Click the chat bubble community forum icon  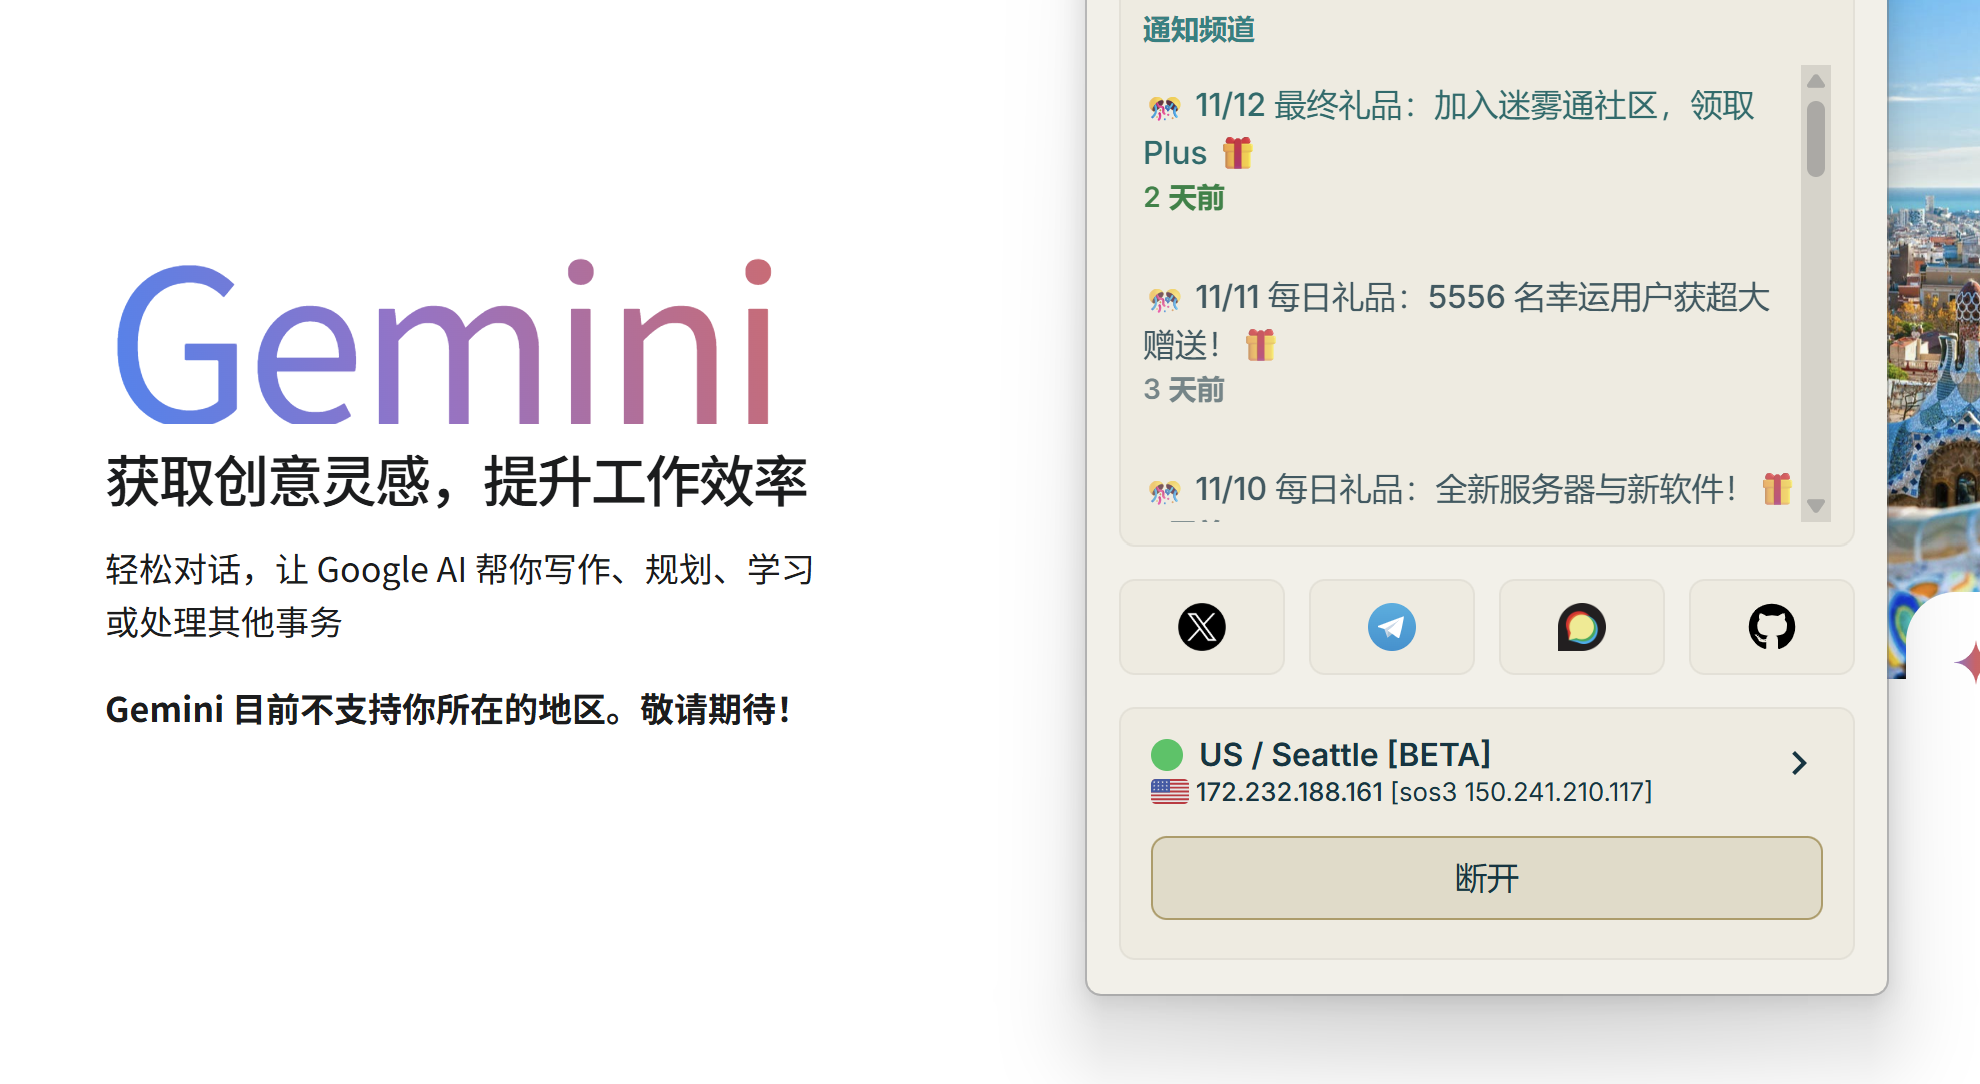click(x=1581, y=627)
